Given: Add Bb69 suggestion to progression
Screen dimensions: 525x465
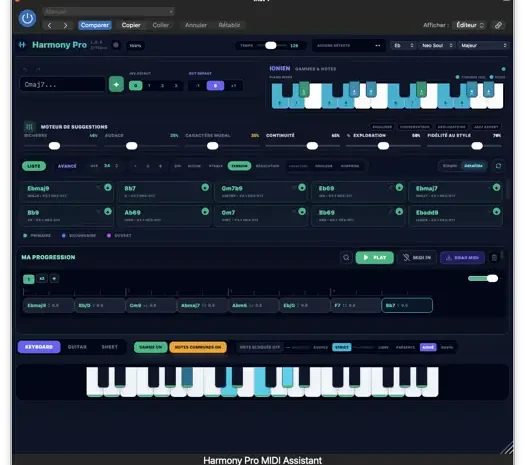Looking at the screenshot, I should pos(399,212).
